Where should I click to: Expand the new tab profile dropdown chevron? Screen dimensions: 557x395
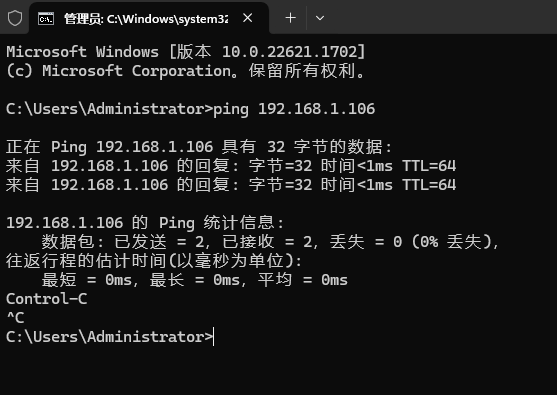tap(320, 18)
